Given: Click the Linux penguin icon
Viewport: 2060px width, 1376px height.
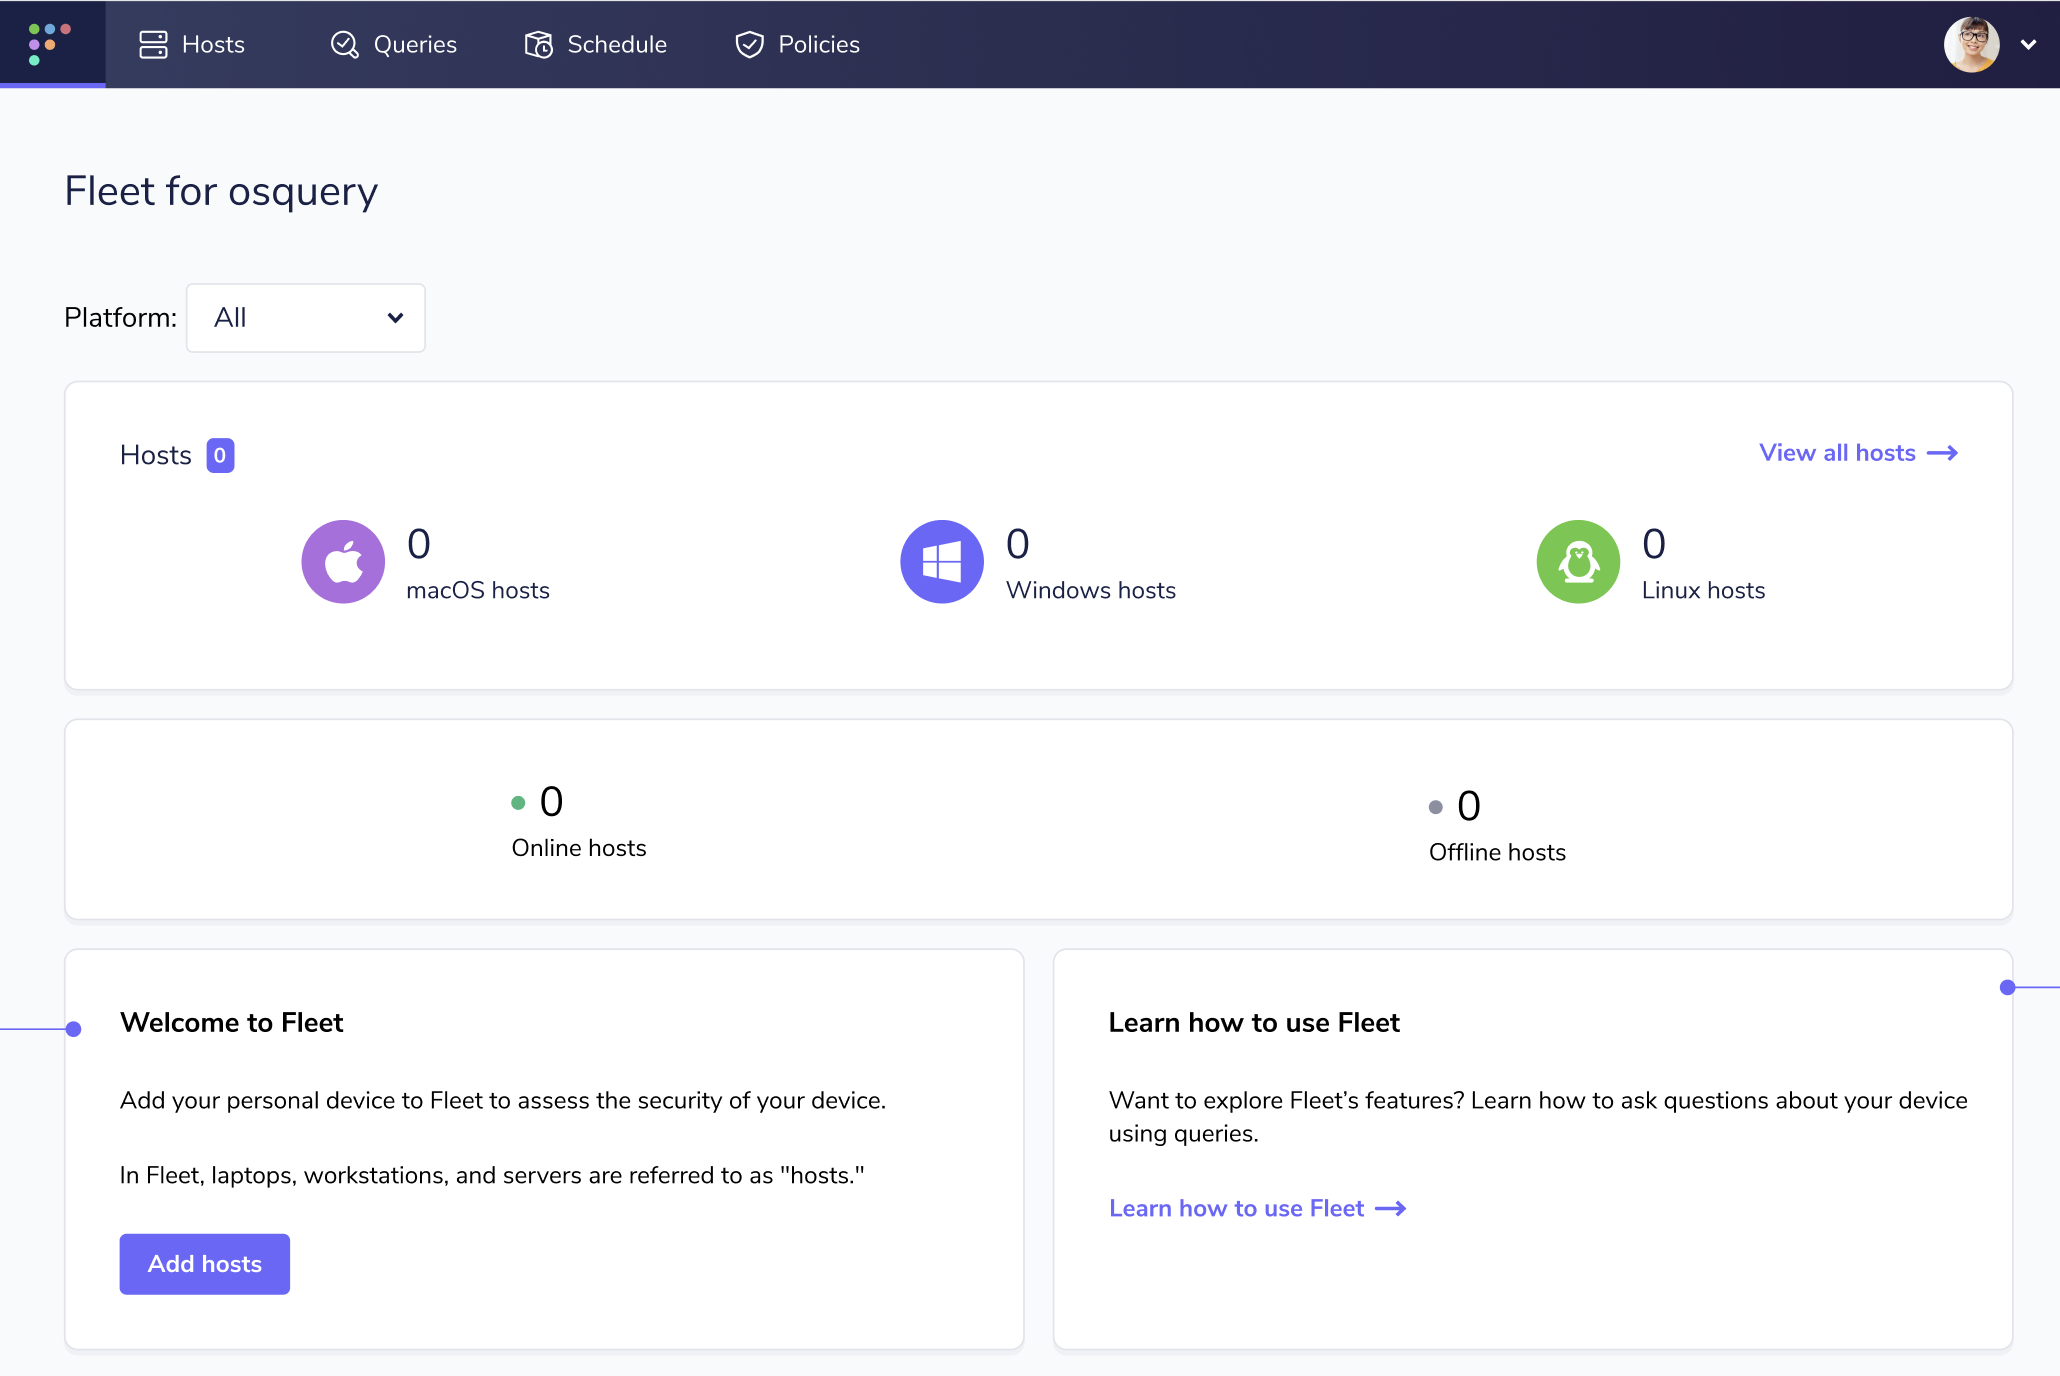Looking at the screenshot, I should tap(1577, 562).
